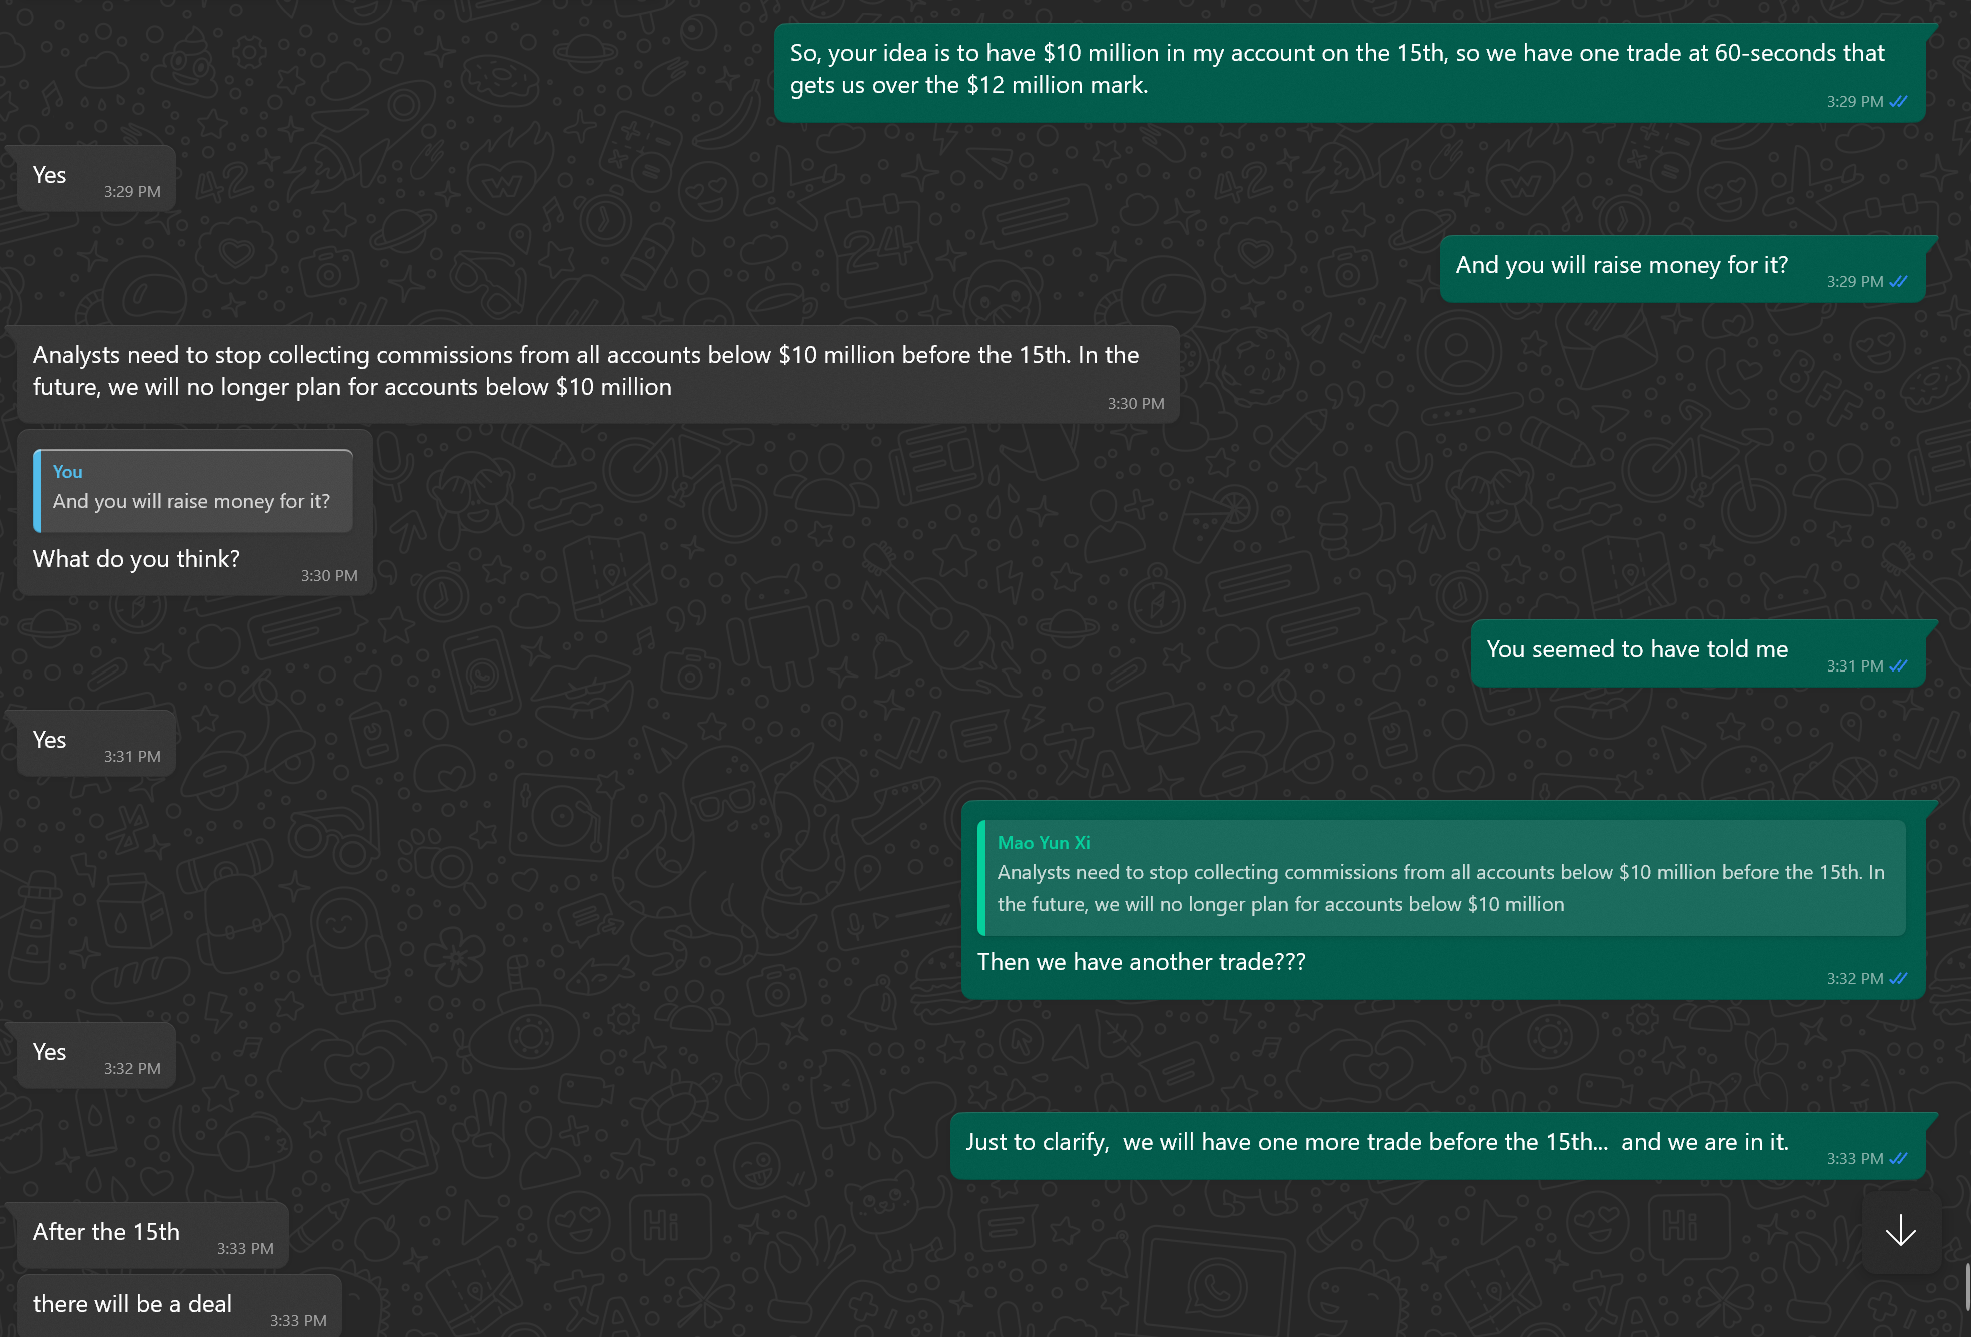Select the first 'Yes' reply at 3:29 PM

coord(96,178)
